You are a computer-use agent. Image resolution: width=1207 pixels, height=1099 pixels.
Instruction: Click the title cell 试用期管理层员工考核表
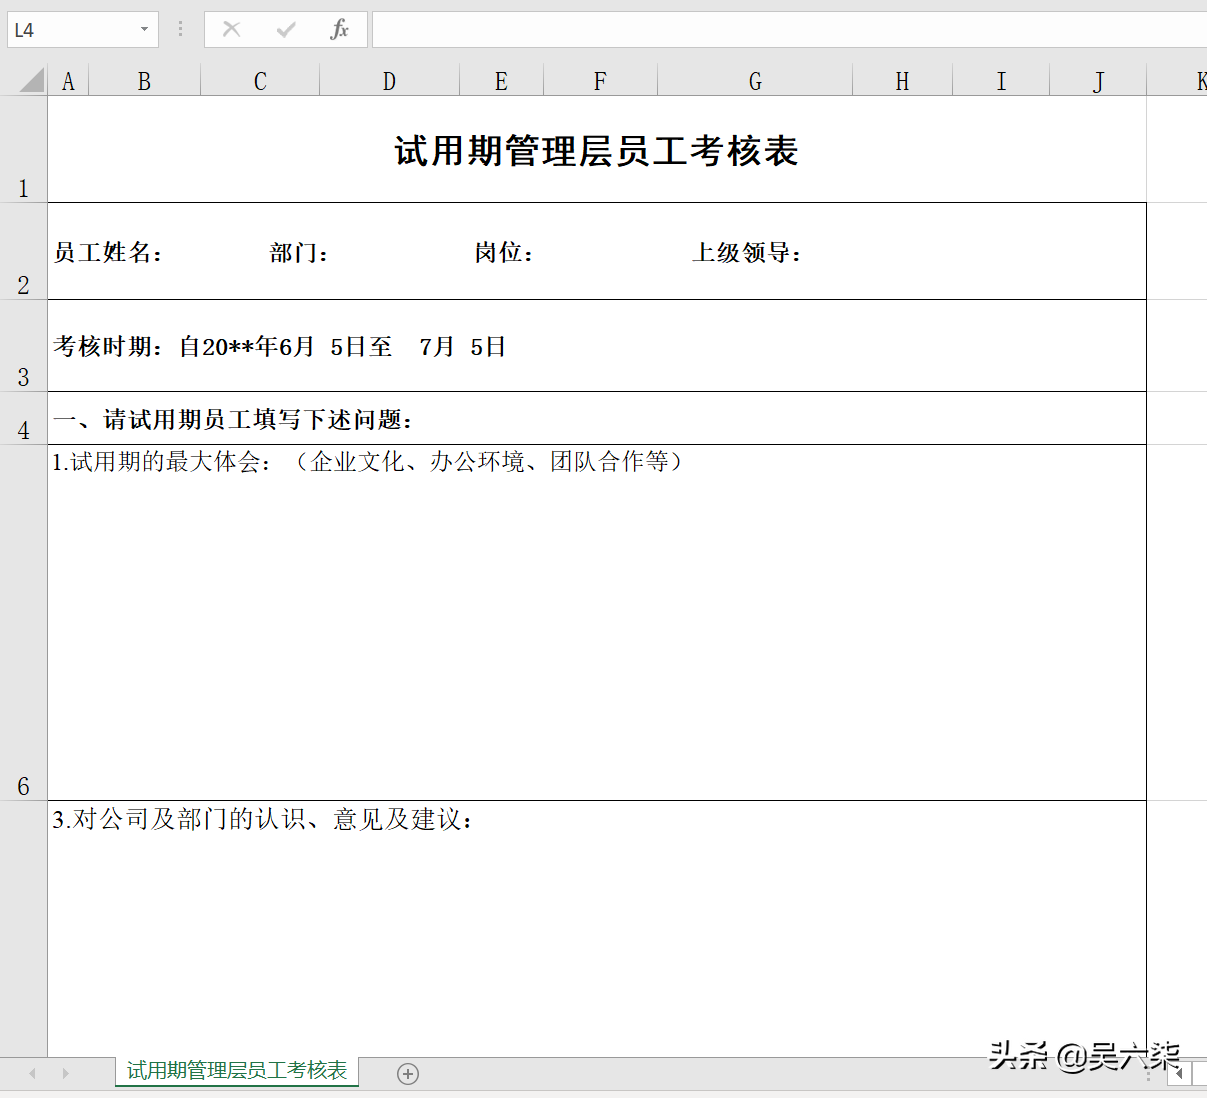[596, 151]
